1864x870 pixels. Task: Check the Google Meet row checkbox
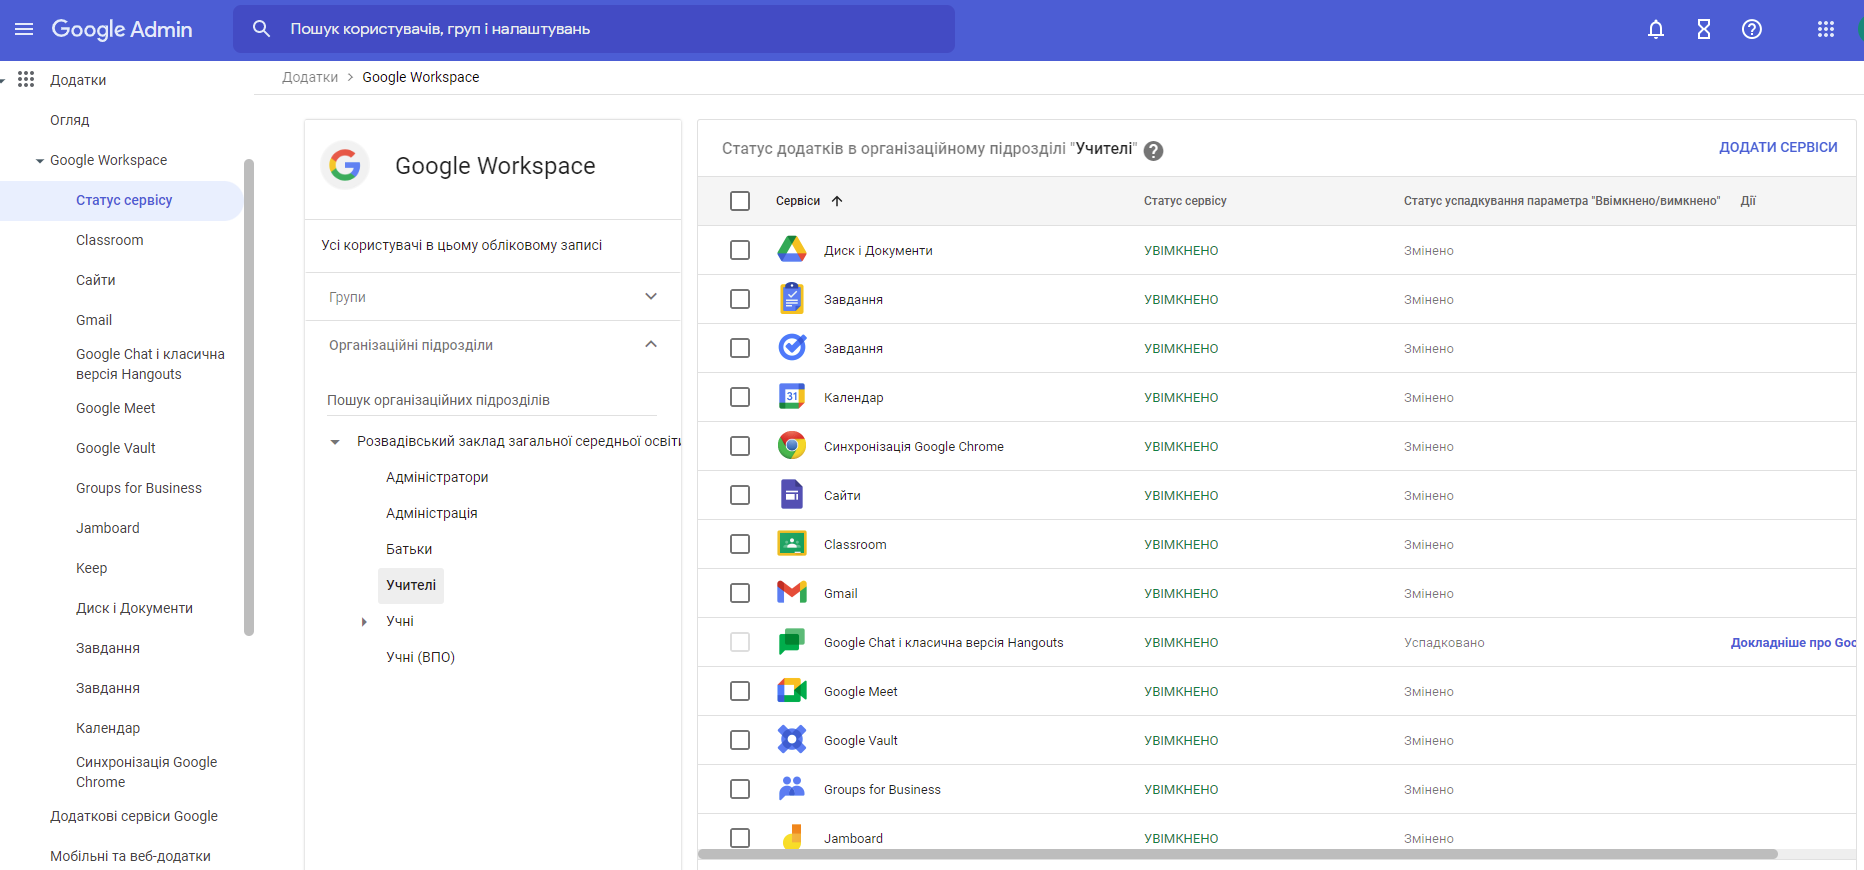point(740,691)
